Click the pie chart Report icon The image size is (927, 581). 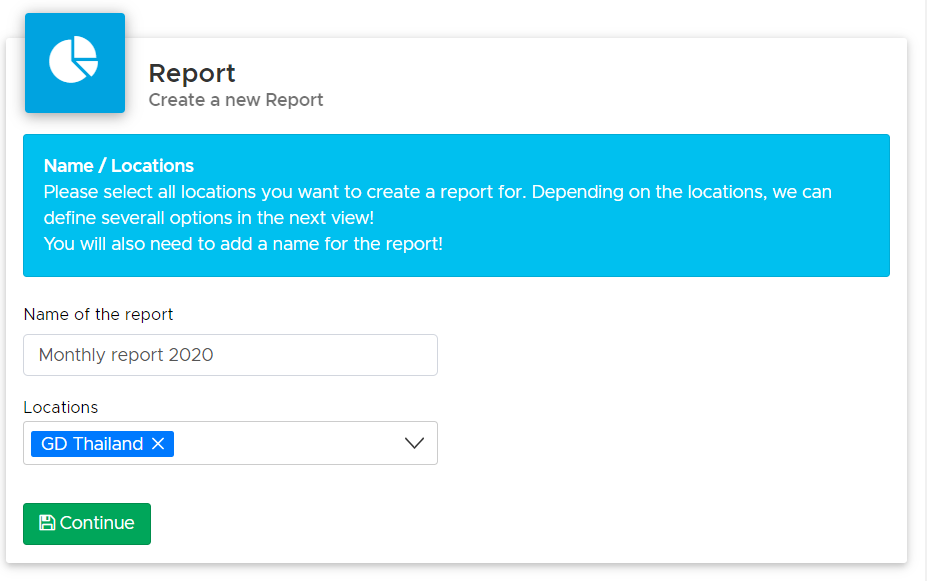[74, 63]
